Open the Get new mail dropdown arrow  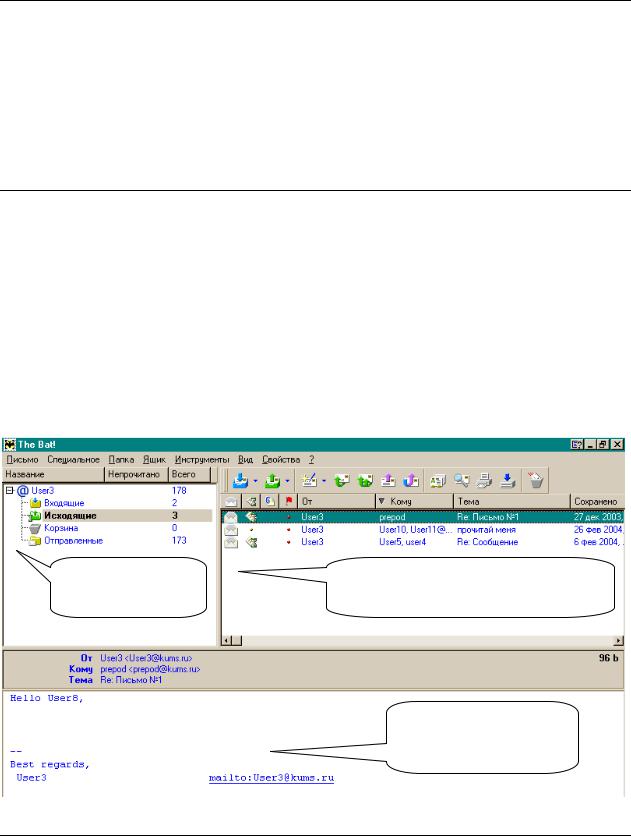pos(255,481)
